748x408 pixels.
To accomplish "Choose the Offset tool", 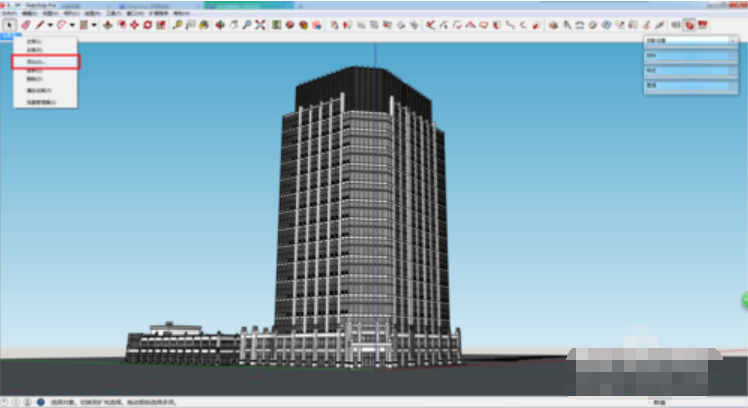I will (122, 25).
